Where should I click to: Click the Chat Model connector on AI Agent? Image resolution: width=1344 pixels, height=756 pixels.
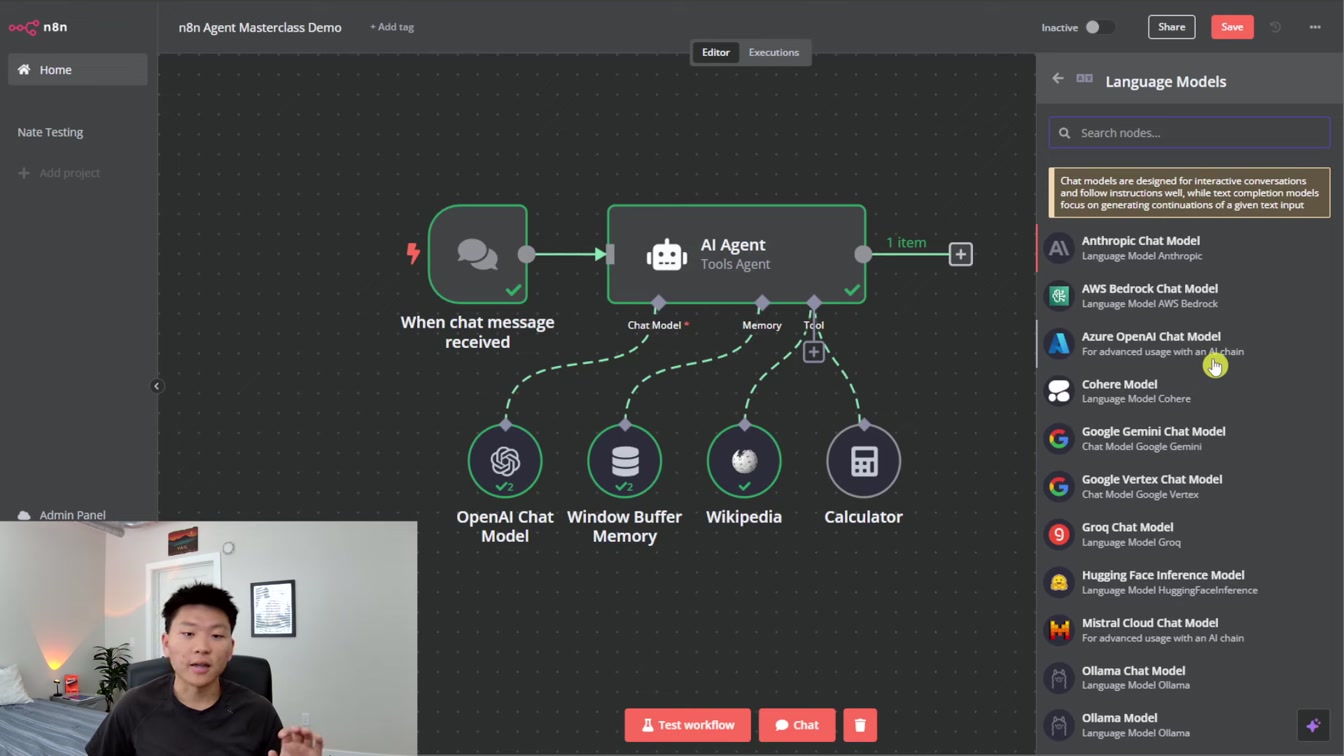coord(658,302)
